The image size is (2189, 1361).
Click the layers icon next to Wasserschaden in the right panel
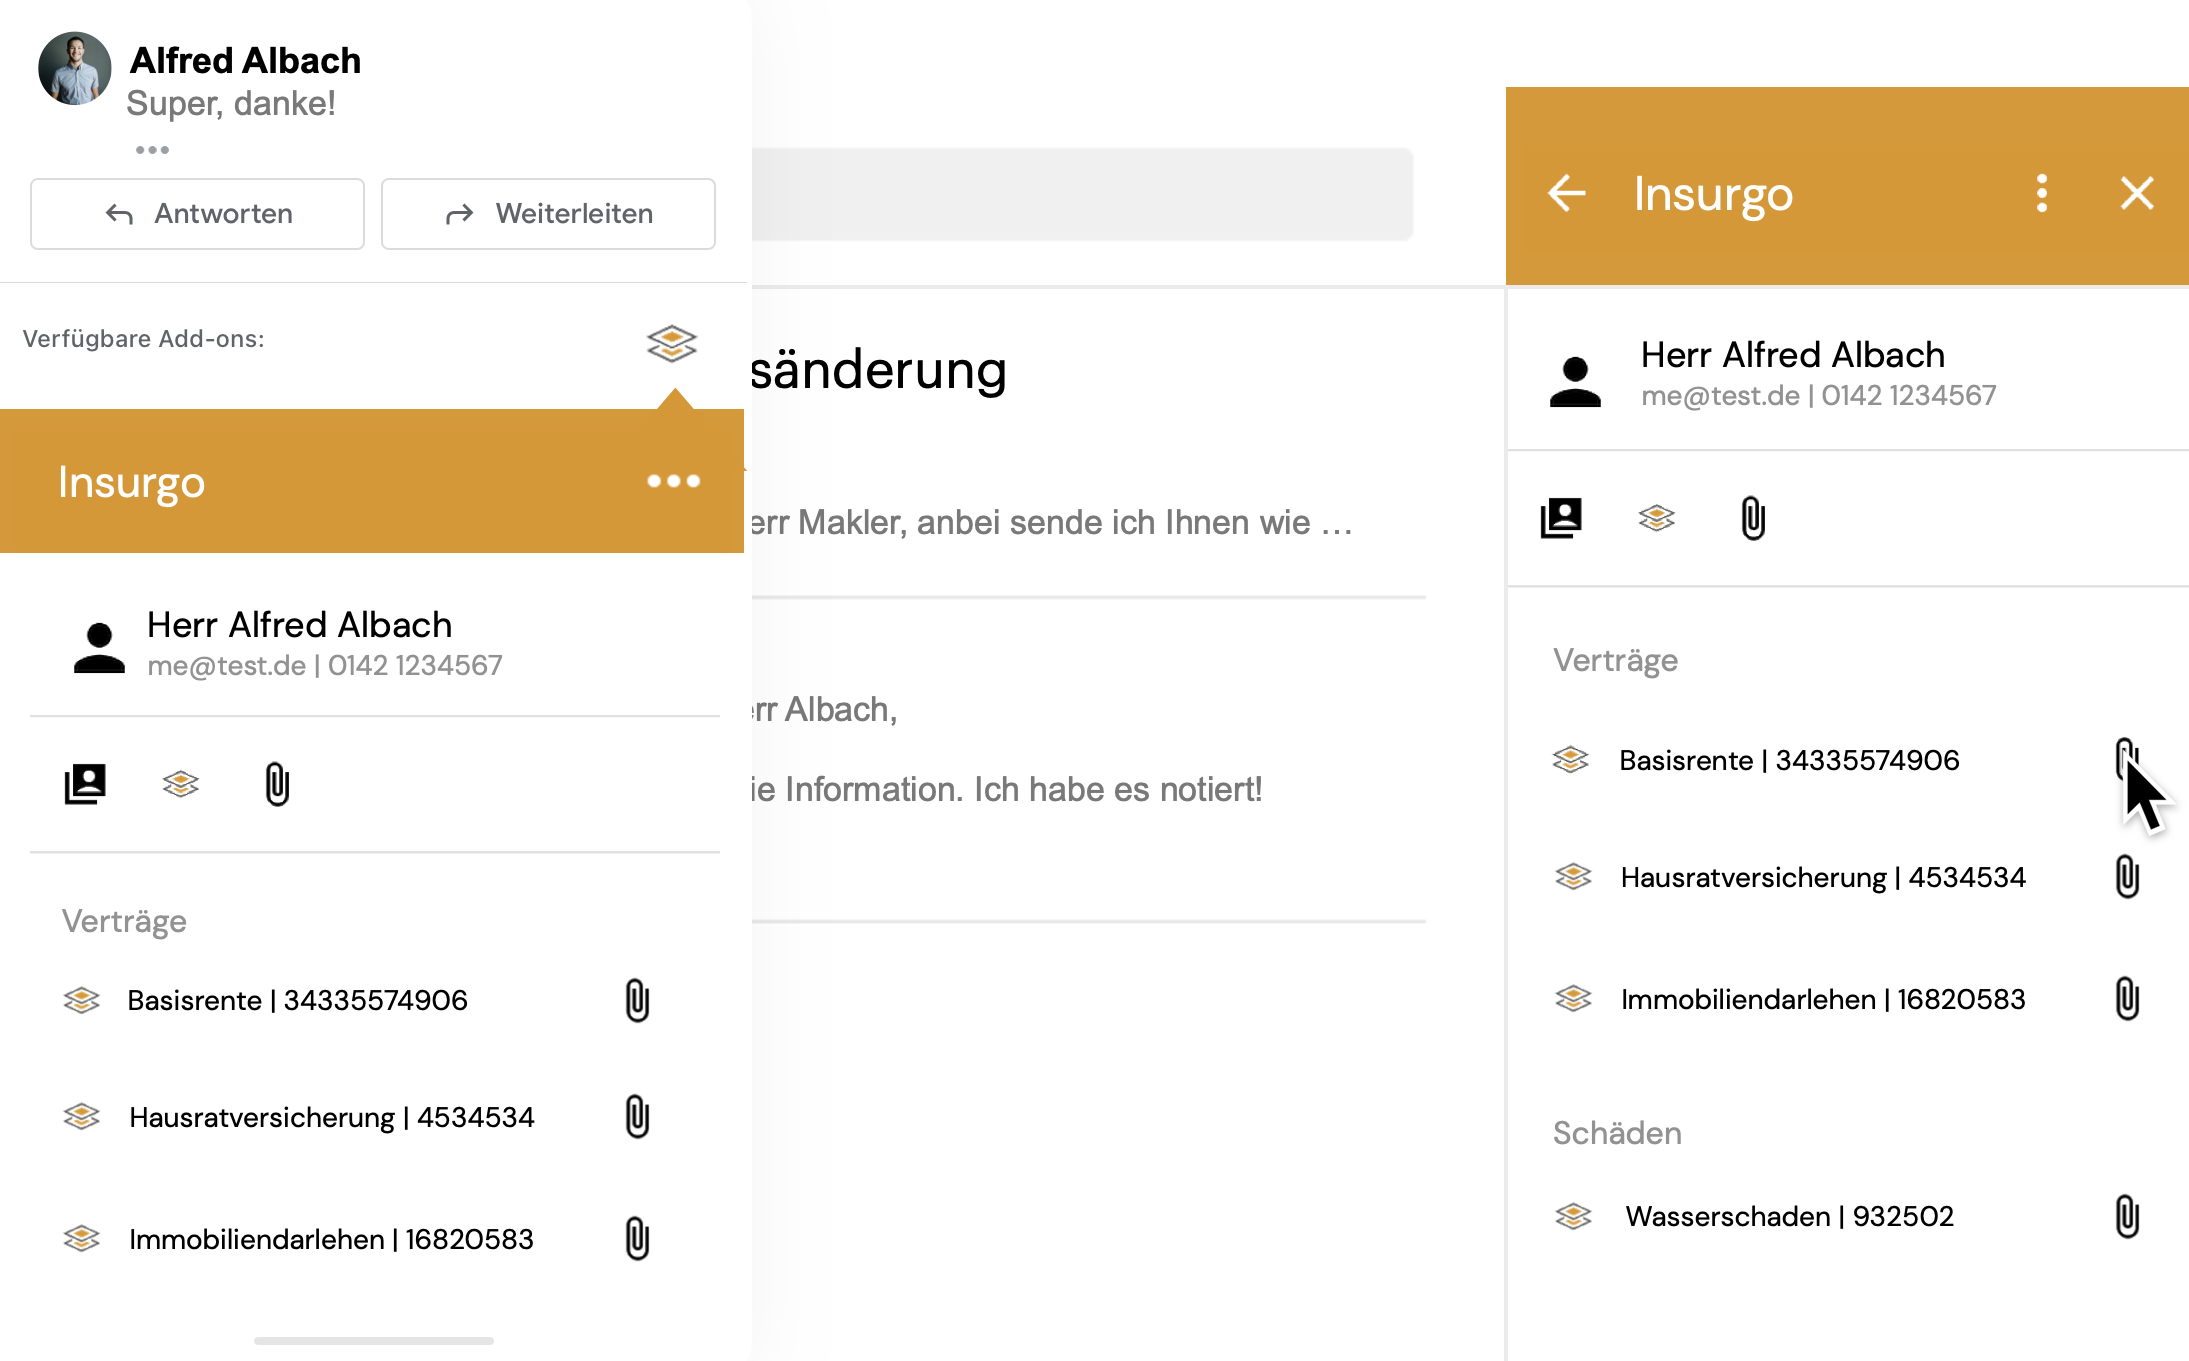(x=1573, y=1216)
